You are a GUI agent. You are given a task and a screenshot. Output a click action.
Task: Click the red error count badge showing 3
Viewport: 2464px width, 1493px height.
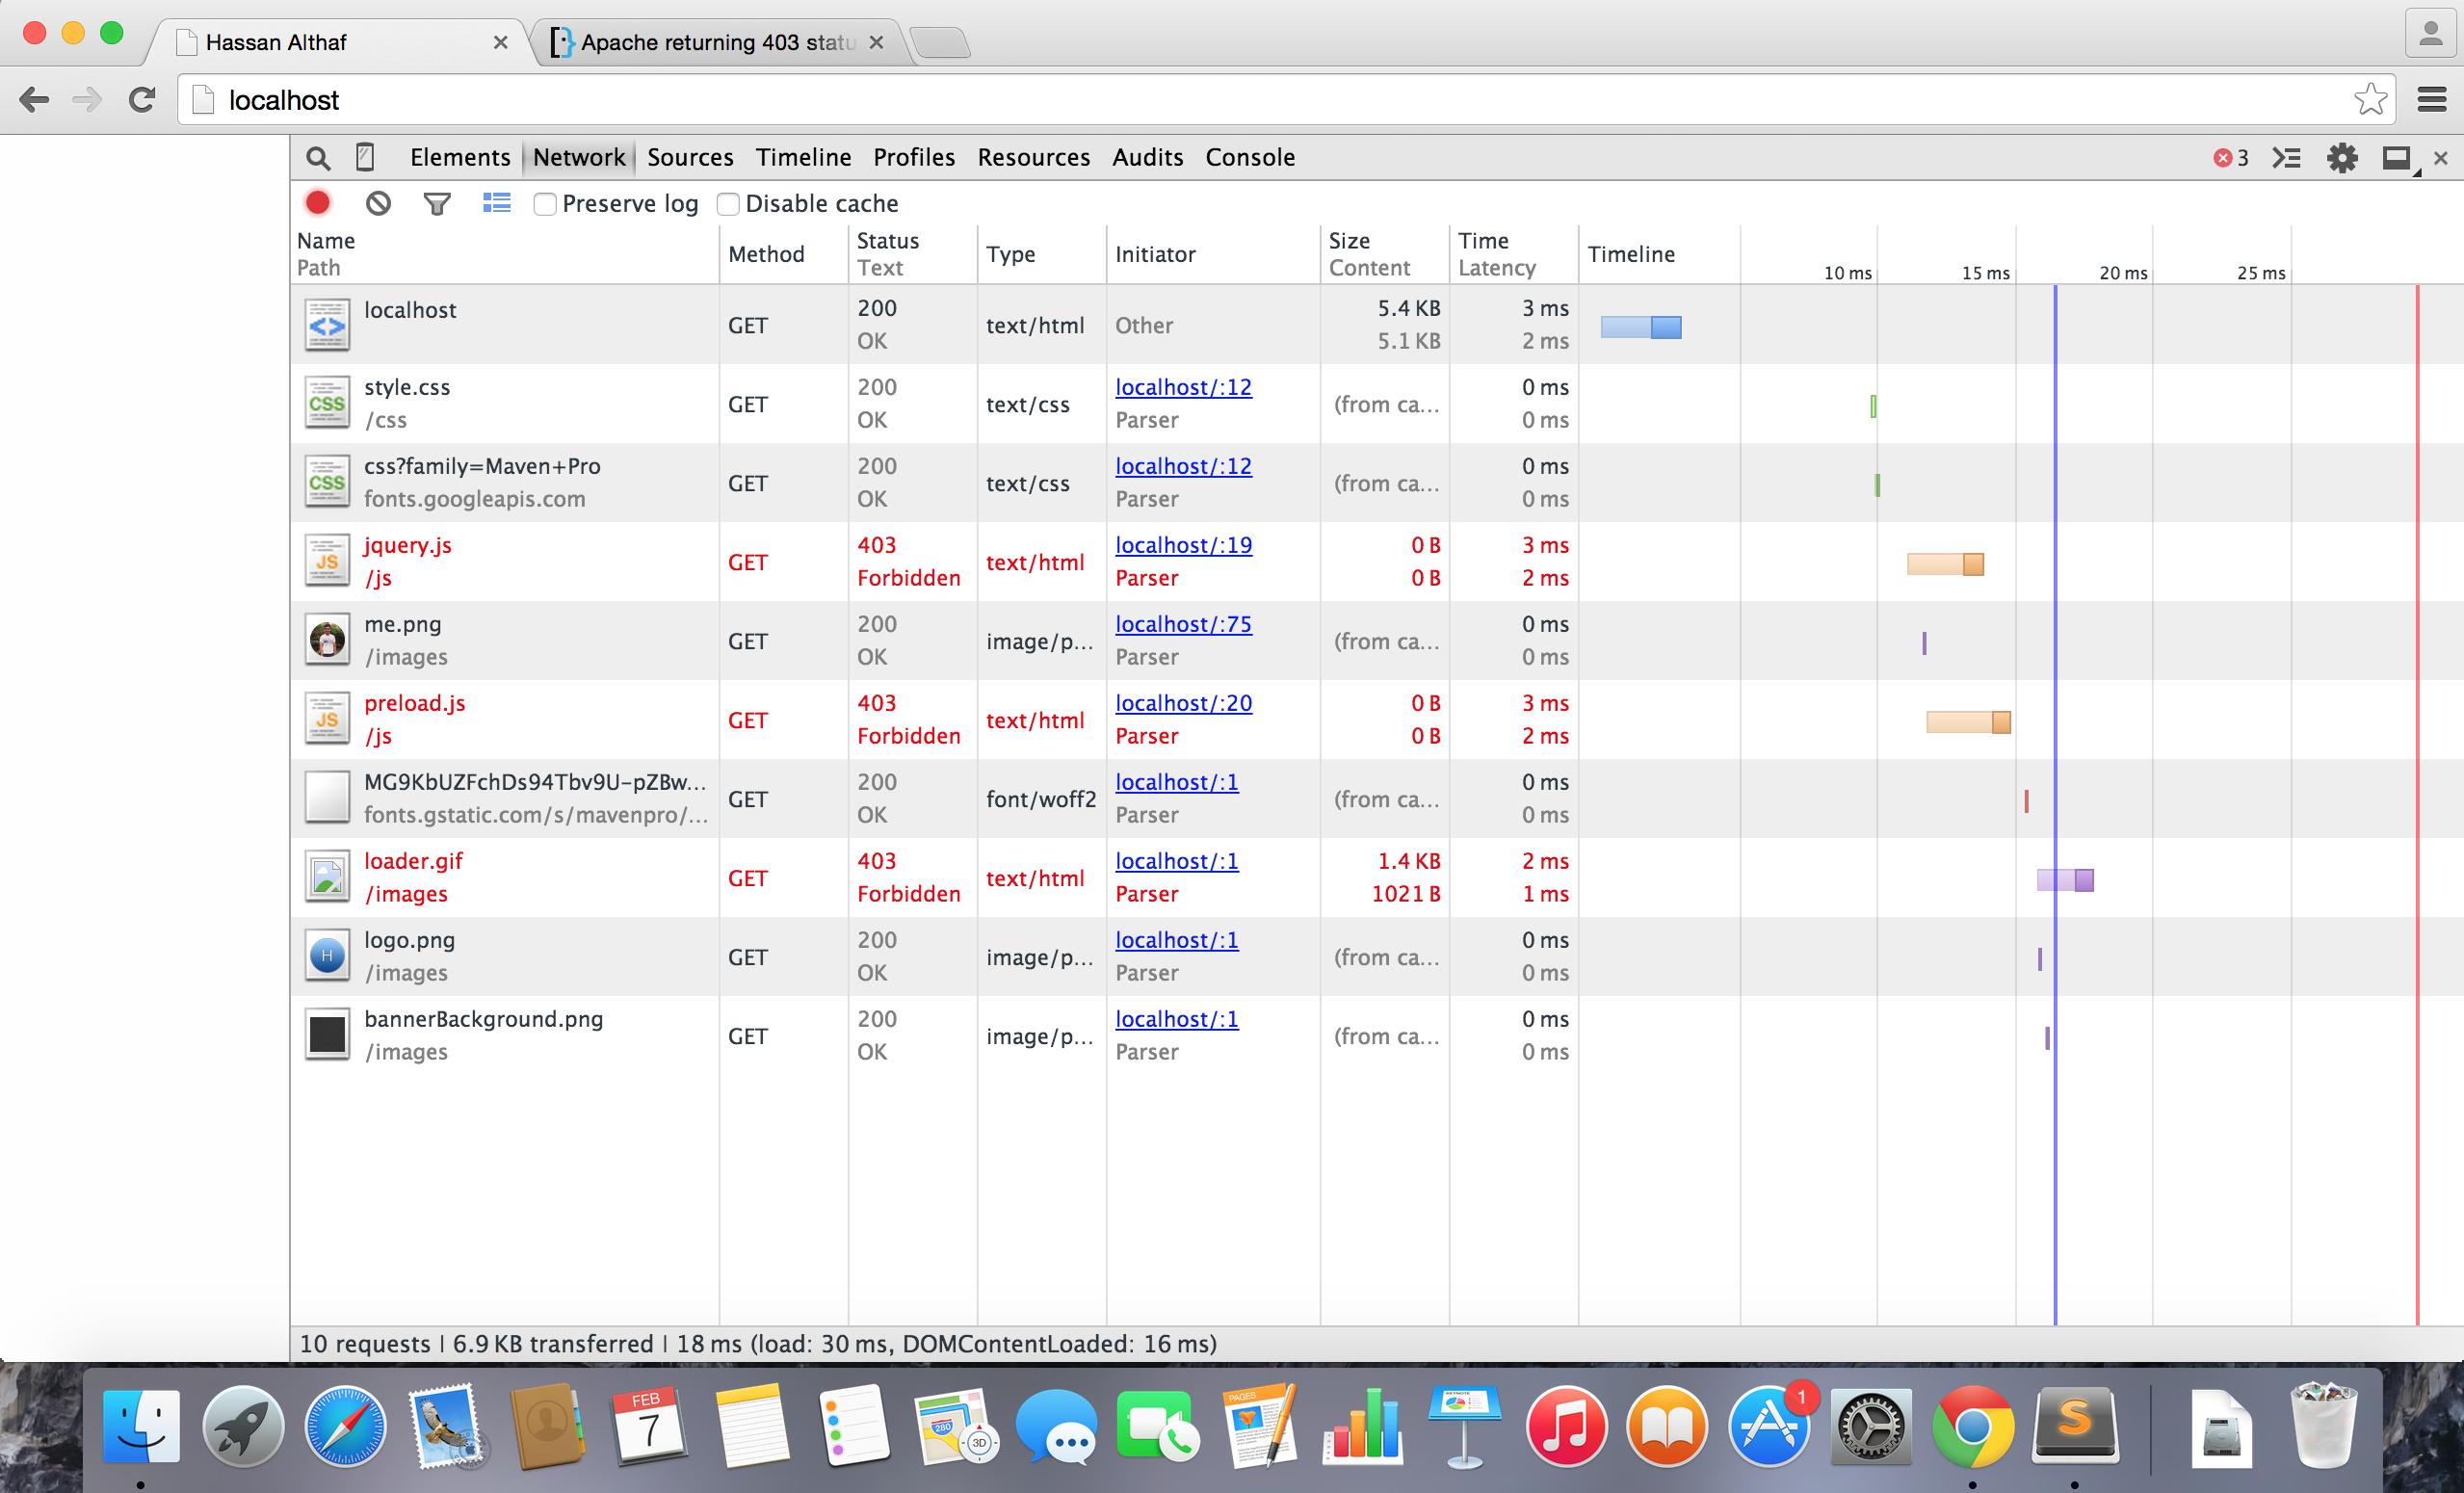point(2231,158)
